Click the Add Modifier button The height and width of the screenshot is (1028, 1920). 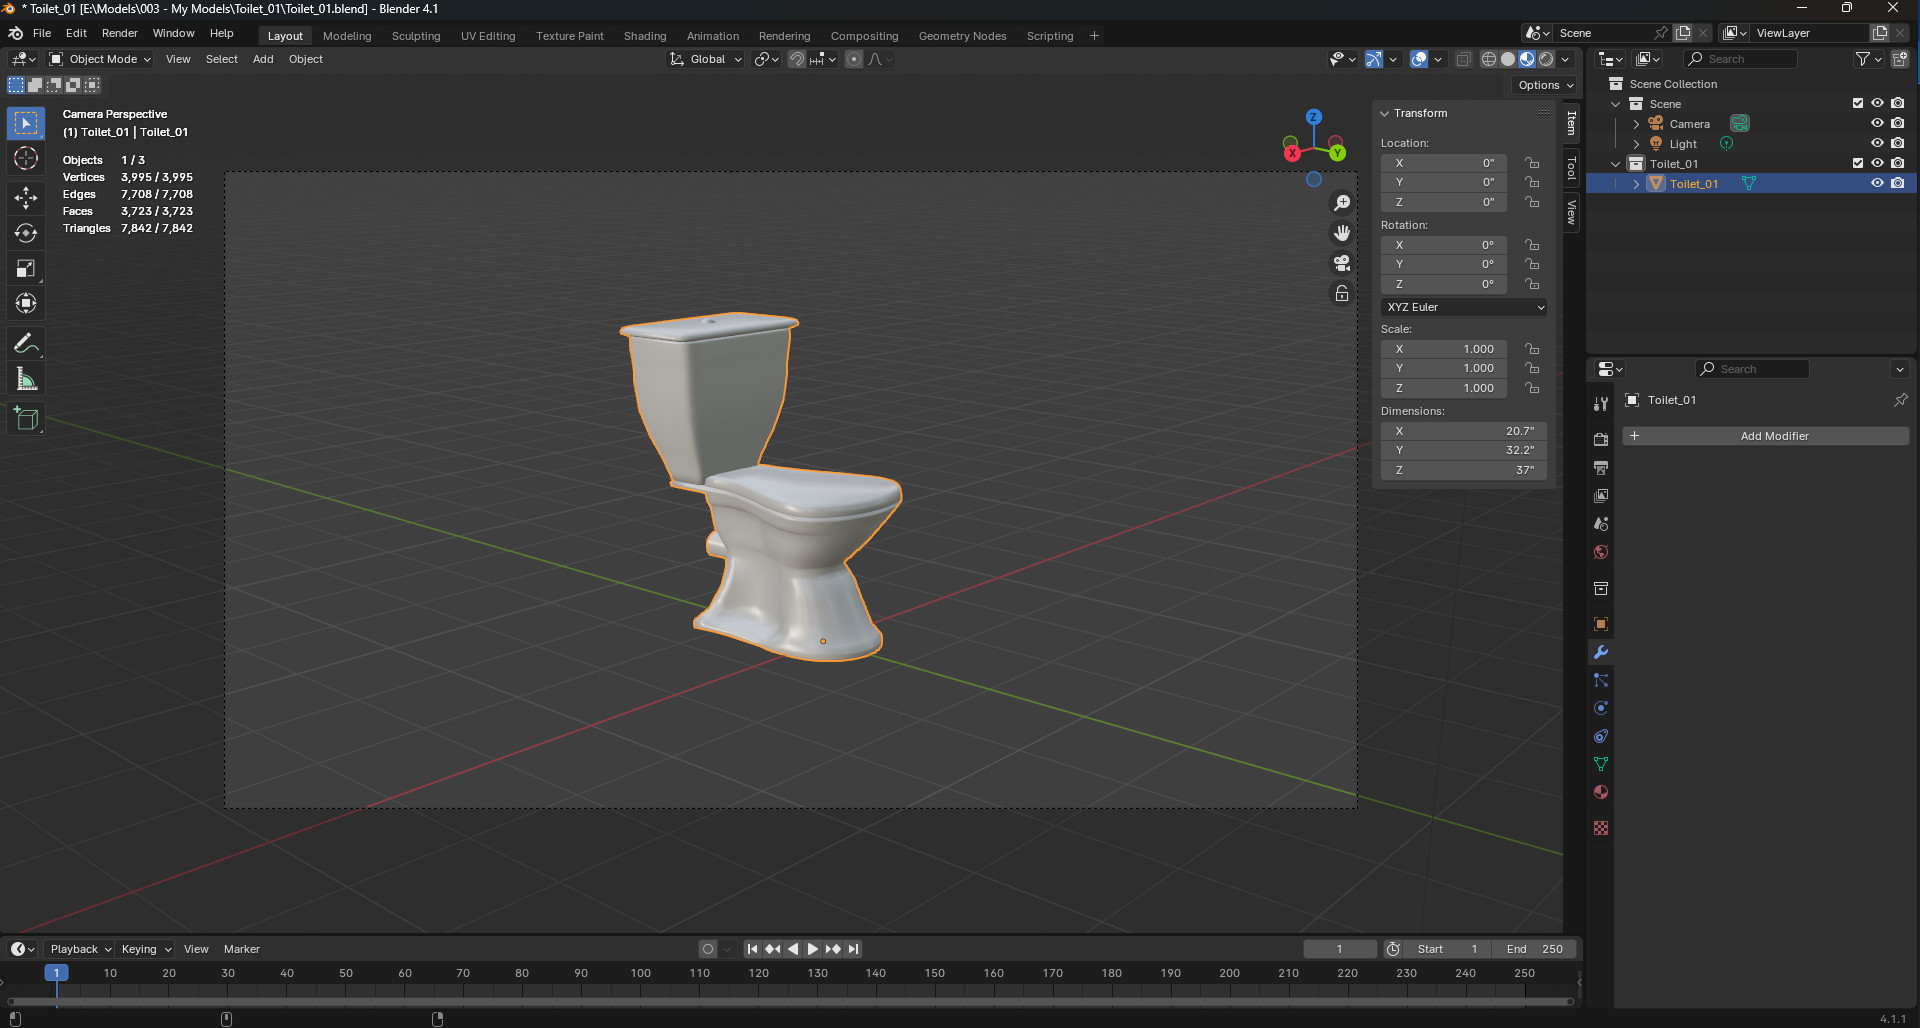pyautogui.click(x=1766, y=436)
